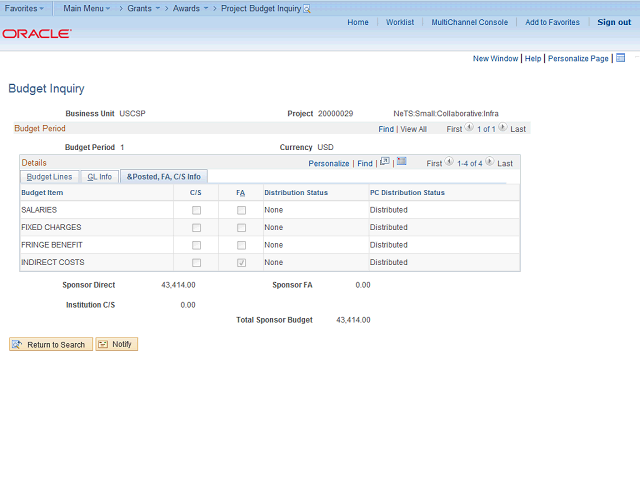Click the Budget Period previous row arrow
Screen dimensions: 640x480
[470, 128]
